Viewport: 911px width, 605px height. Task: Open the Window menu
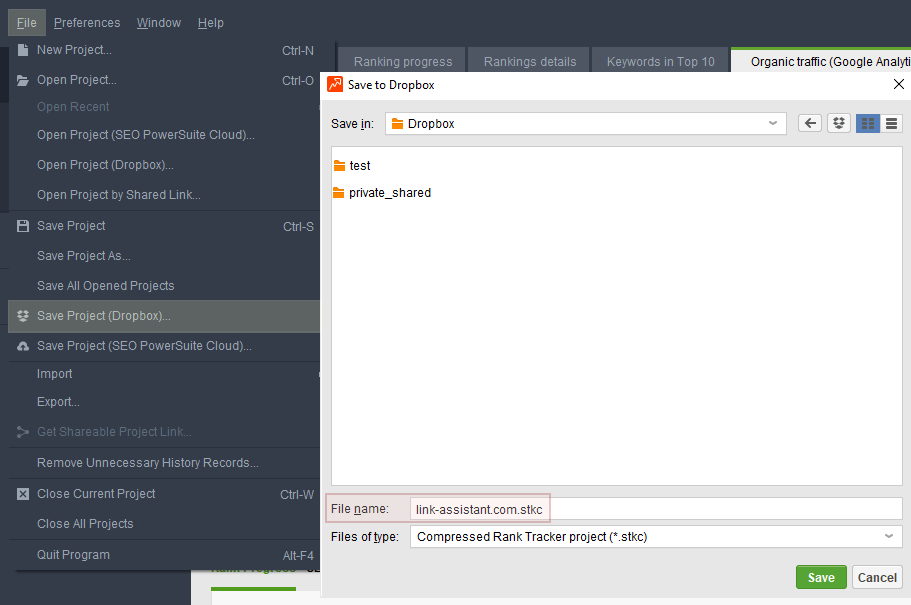pos(159,23)
